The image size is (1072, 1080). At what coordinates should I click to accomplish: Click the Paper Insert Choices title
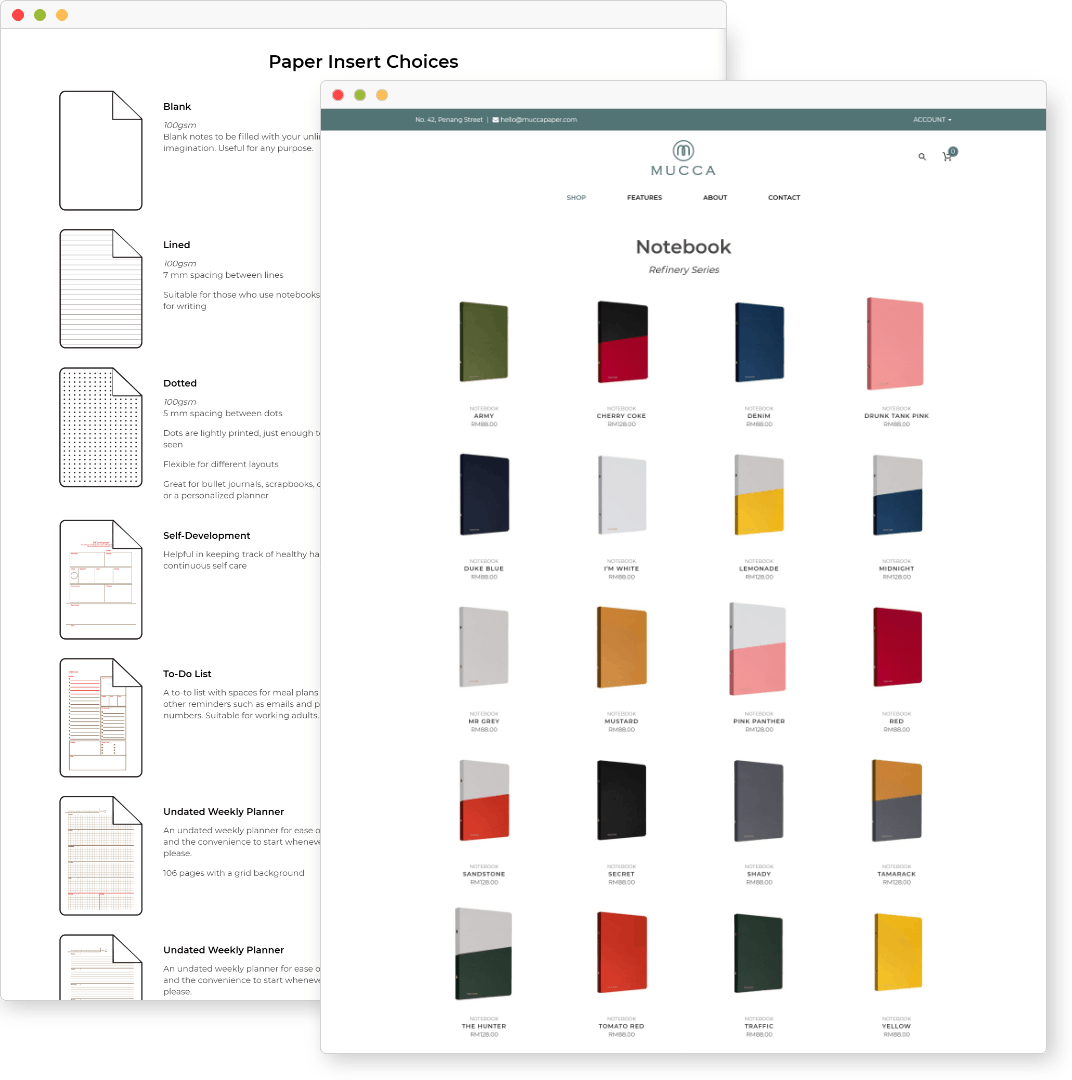pos(363,62)
